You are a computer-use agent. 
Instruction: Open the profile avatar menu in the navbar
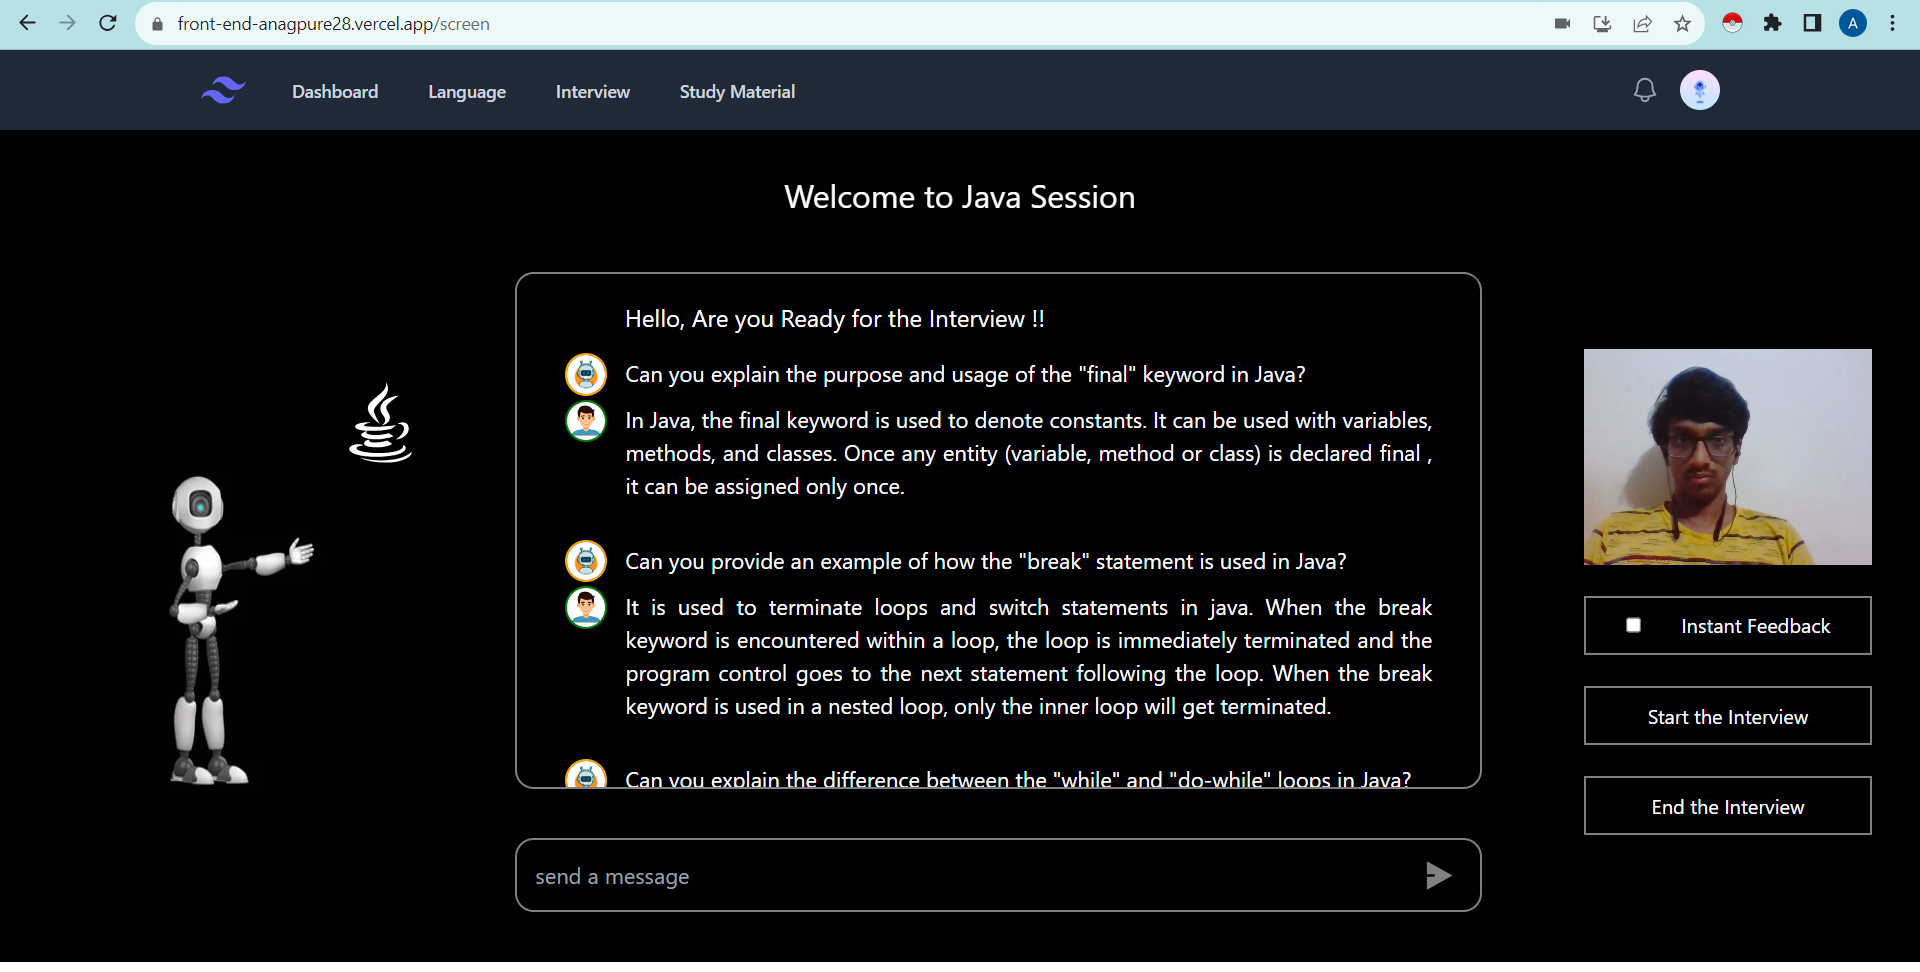(1699, 90)
